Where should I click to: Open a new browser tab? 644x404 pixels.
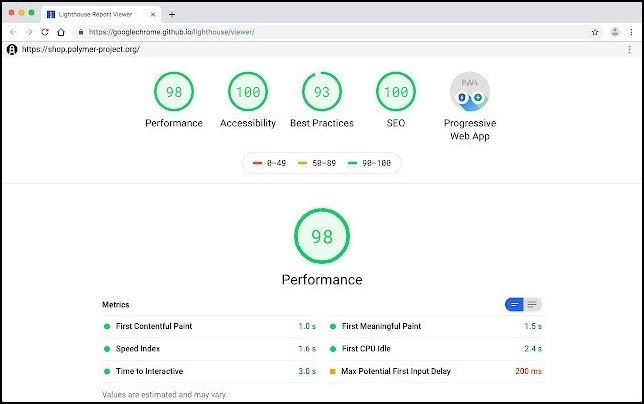(x=172, y=14)
